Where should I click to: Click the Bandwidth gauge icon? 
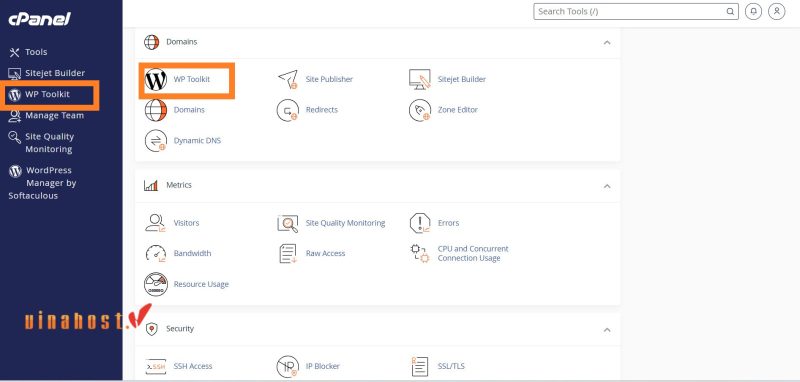pyautogui.click(x=156, y=253)
